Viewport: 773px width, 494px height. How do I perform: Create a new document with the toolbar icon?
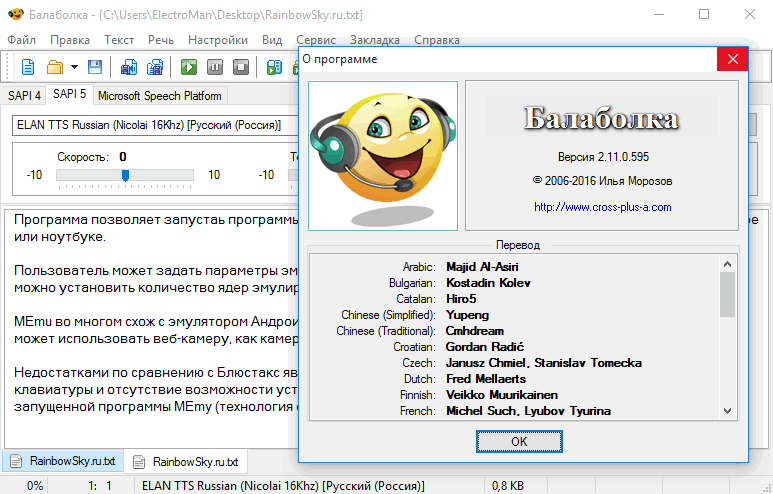click(28, 67)
